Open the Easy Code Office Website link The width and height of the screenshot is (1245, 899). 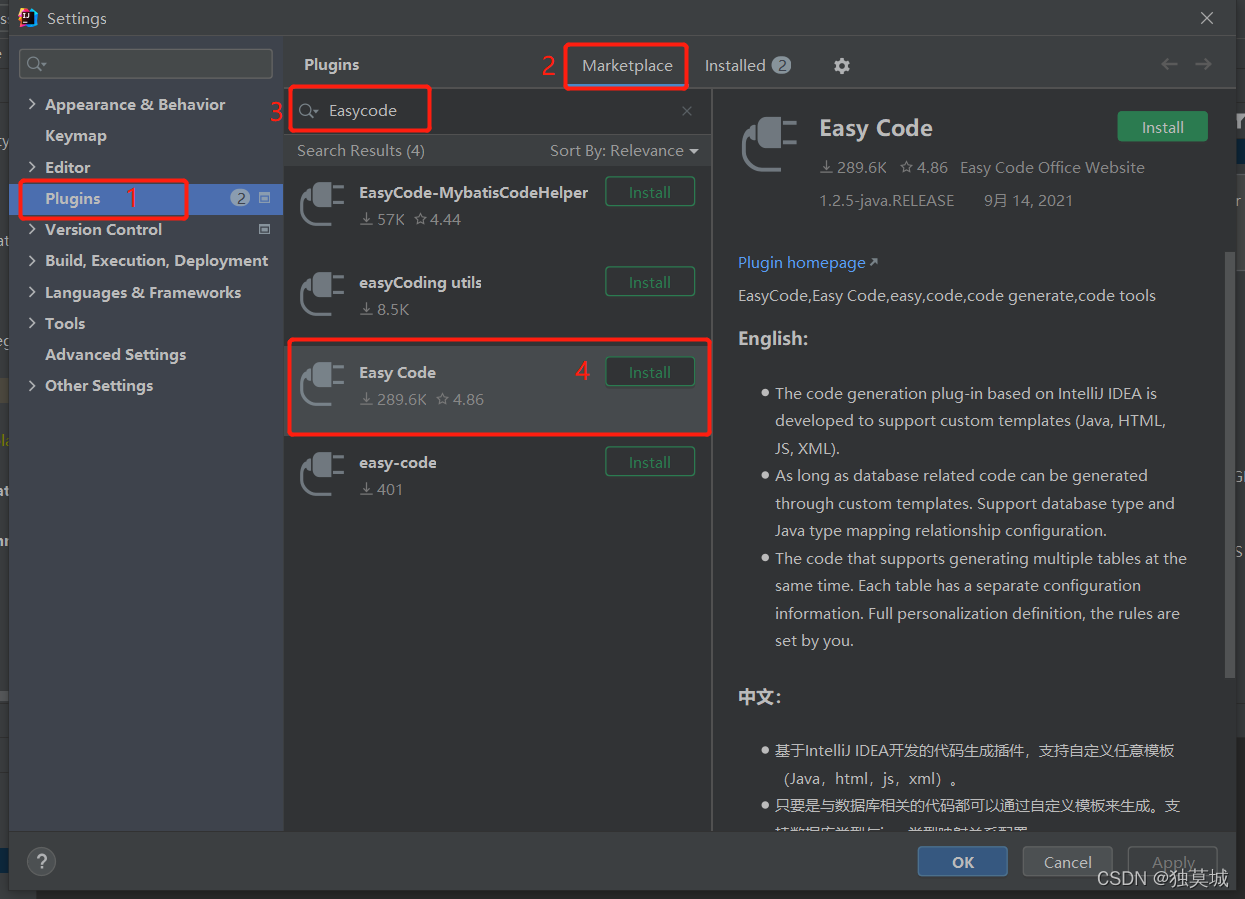coord(1052,168)
